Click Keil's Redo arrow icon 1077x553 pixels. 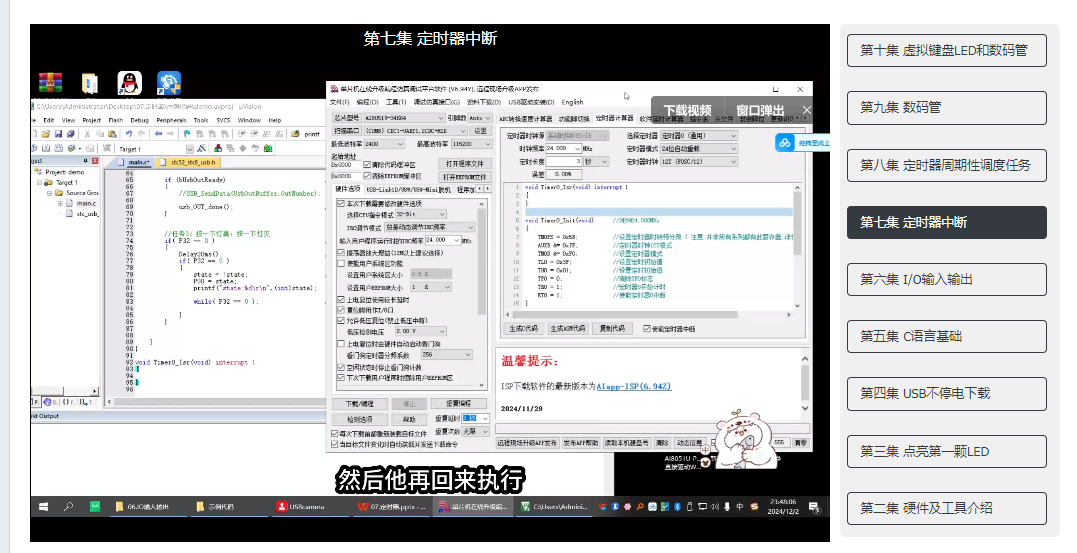pos(142,133)
